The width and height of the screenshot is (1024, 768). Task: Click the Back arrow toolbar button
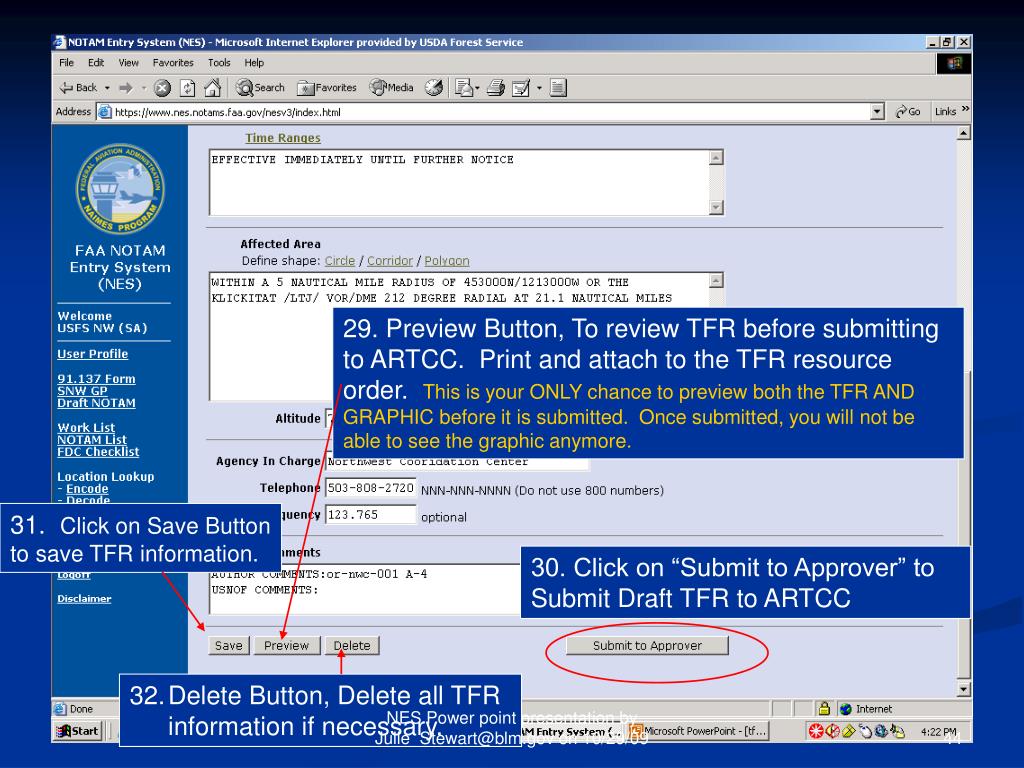click(78, 88)
